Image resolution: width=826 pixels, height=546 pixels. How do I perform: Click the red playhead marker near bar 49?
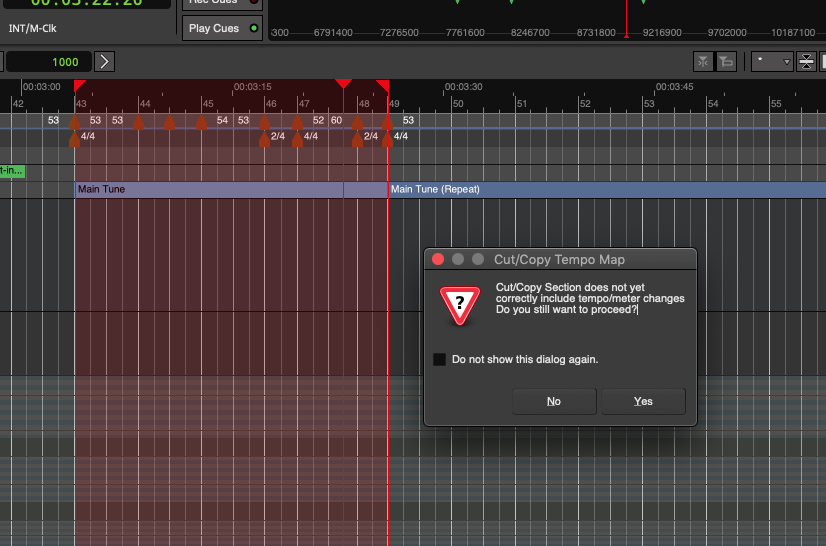point(382,86)
